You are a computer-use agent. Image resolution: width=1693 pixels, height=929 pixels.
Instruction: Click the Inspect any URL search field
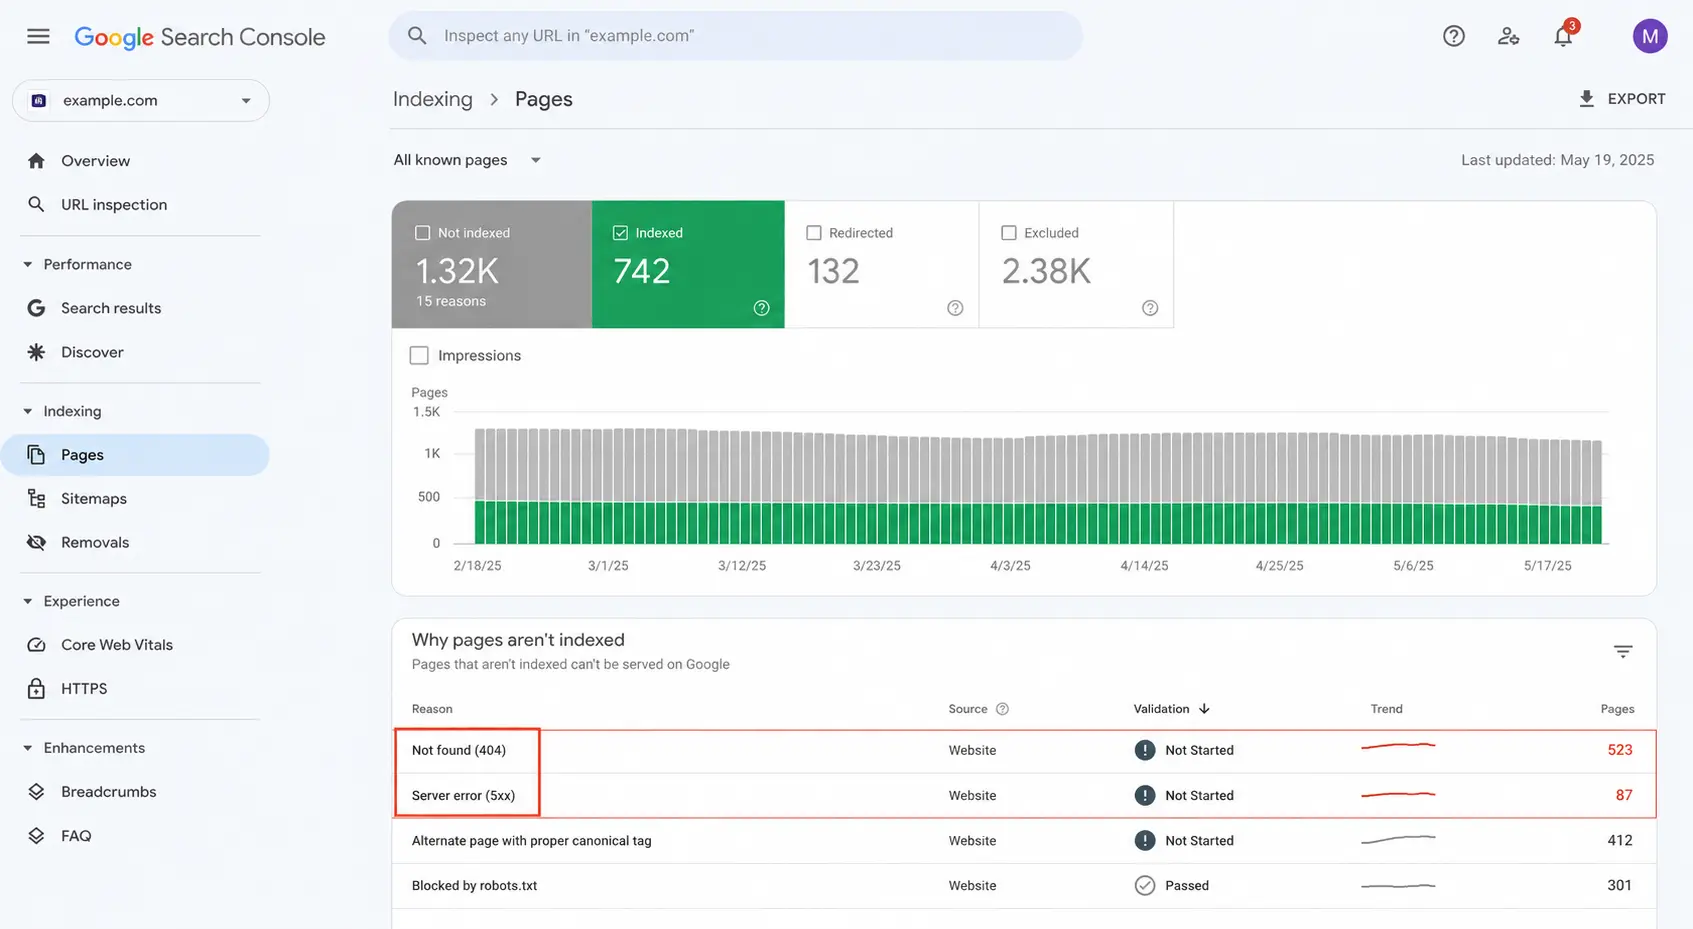(736, 36)
